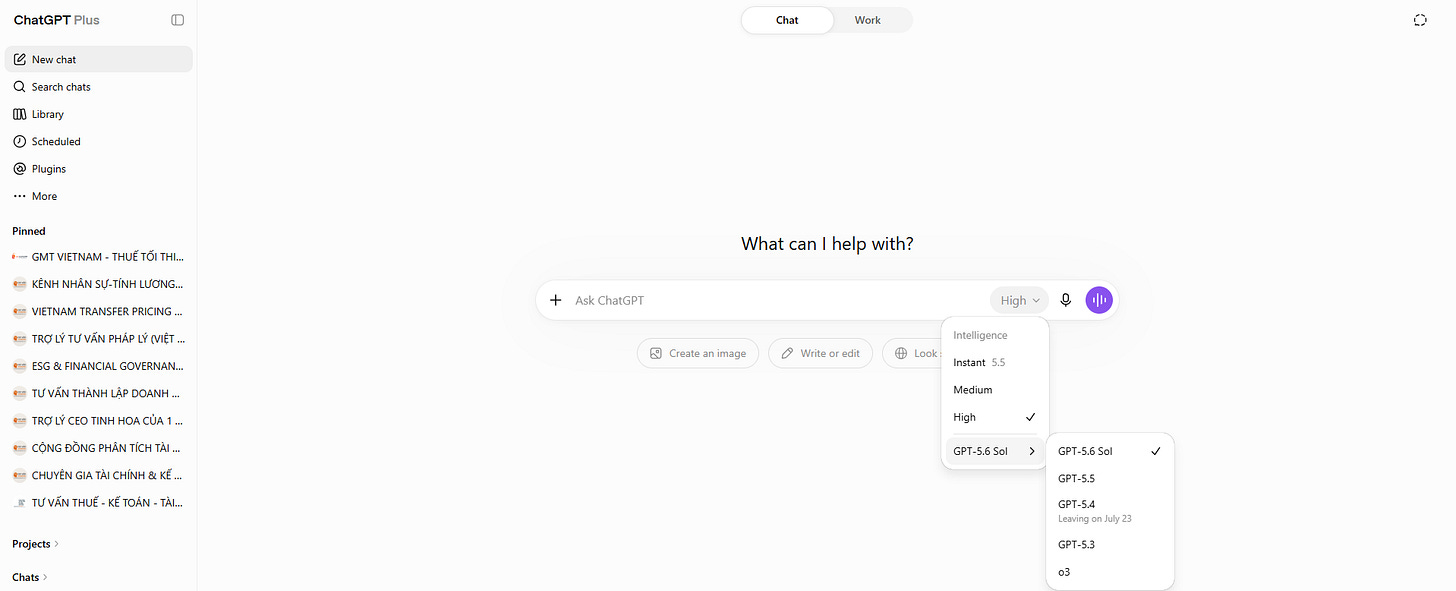Click the Search chats magnifier icon
Viewport: 1456px width, 591px height.
(x=19, y=87)
